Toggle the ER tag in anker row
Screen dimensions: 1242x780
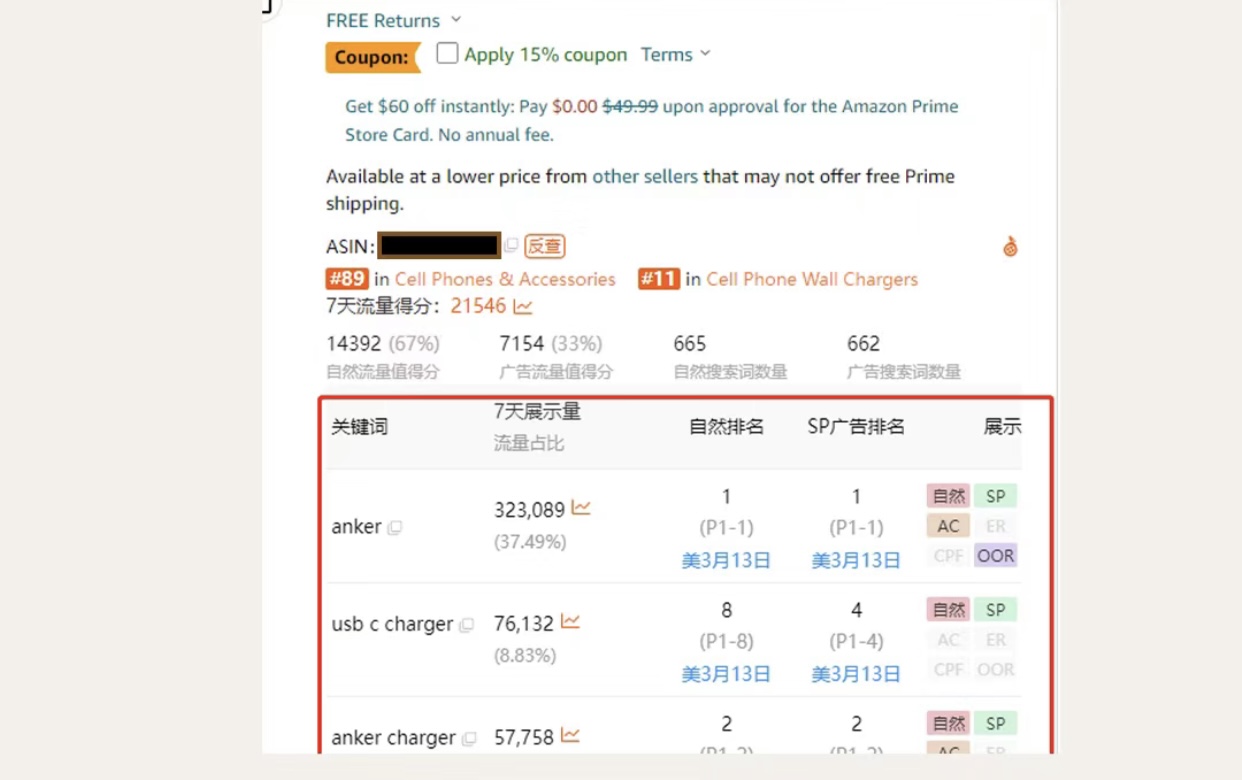996,526
